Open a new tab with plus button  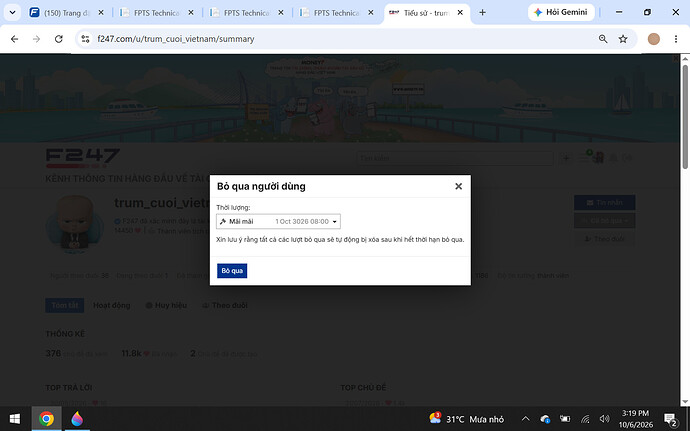(482, 13)
